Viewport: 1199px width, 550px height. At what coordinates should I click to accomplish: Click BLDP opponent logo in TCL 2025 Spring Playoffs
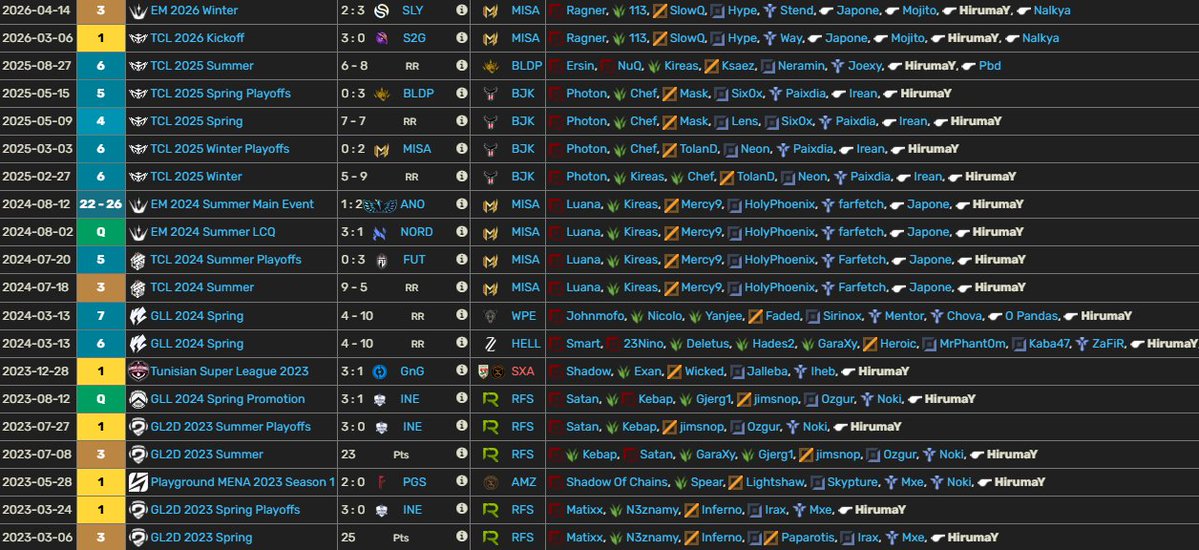coord(381,93)
